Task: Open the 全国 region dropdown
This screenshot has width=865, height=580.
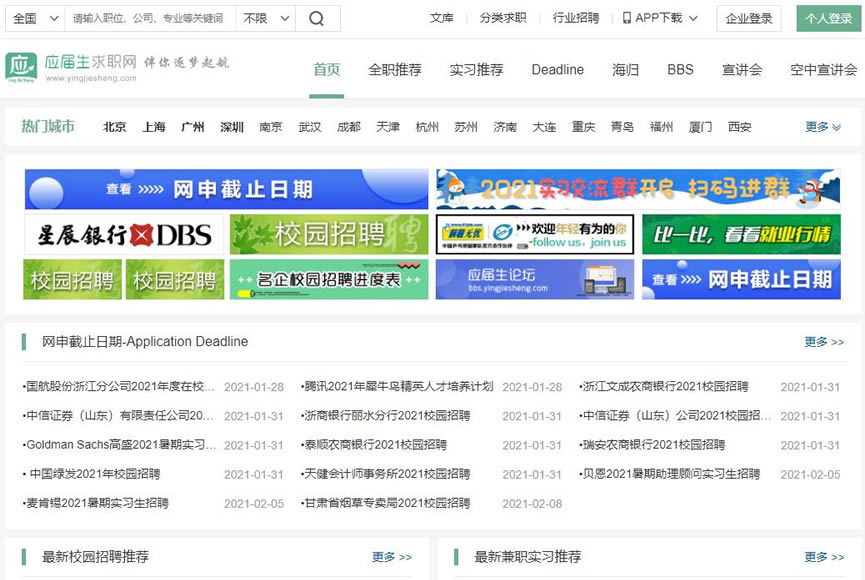Action: click(x=35, y=19)
